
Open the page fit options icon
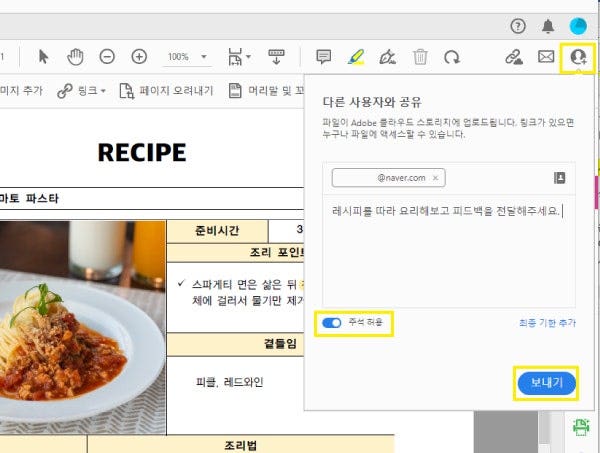pyautogui.click(x=235, y=57)
